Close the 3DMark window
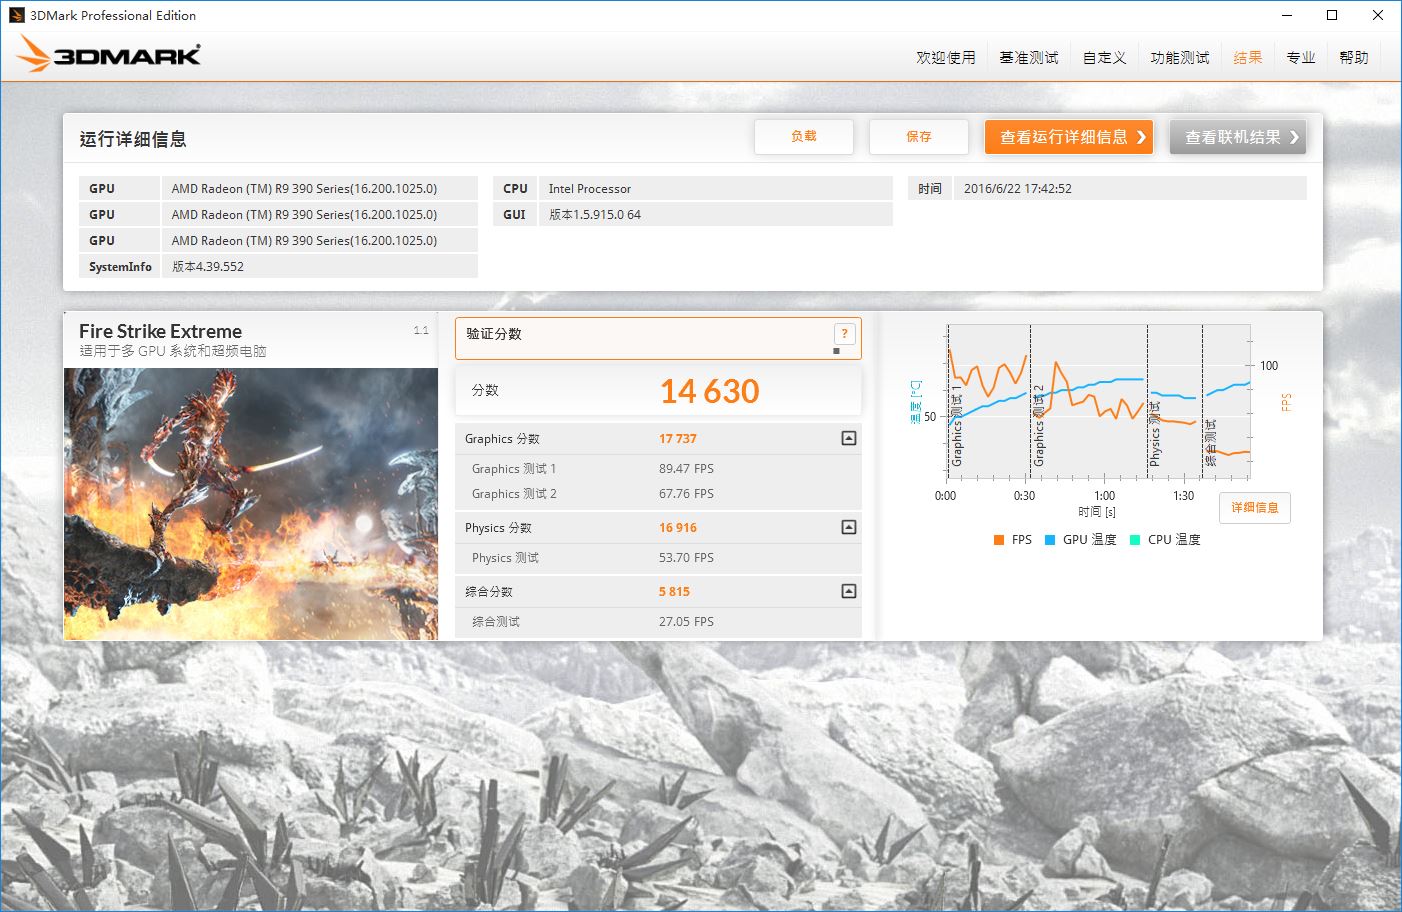Image resolution: width=1402 pixels, height=912 pixels. (1378, 15)
